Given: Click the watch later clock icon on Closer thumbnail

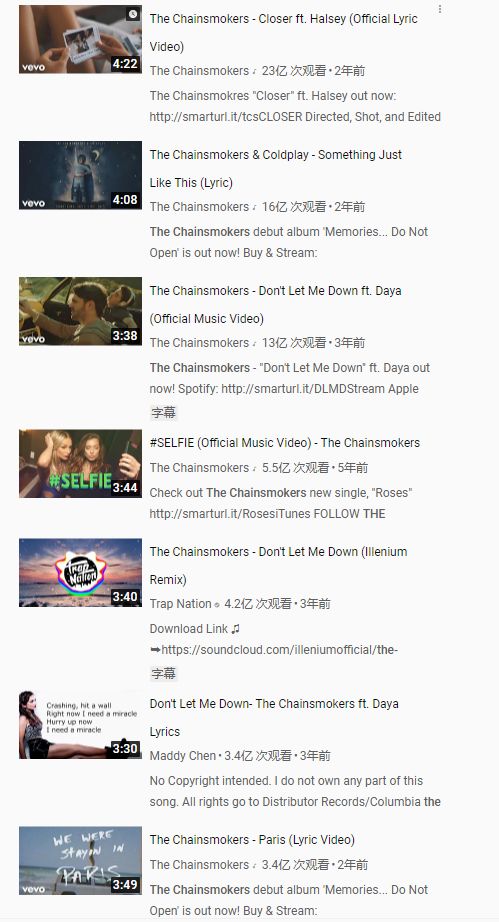Looking at the screenshot, I should 133,14.
